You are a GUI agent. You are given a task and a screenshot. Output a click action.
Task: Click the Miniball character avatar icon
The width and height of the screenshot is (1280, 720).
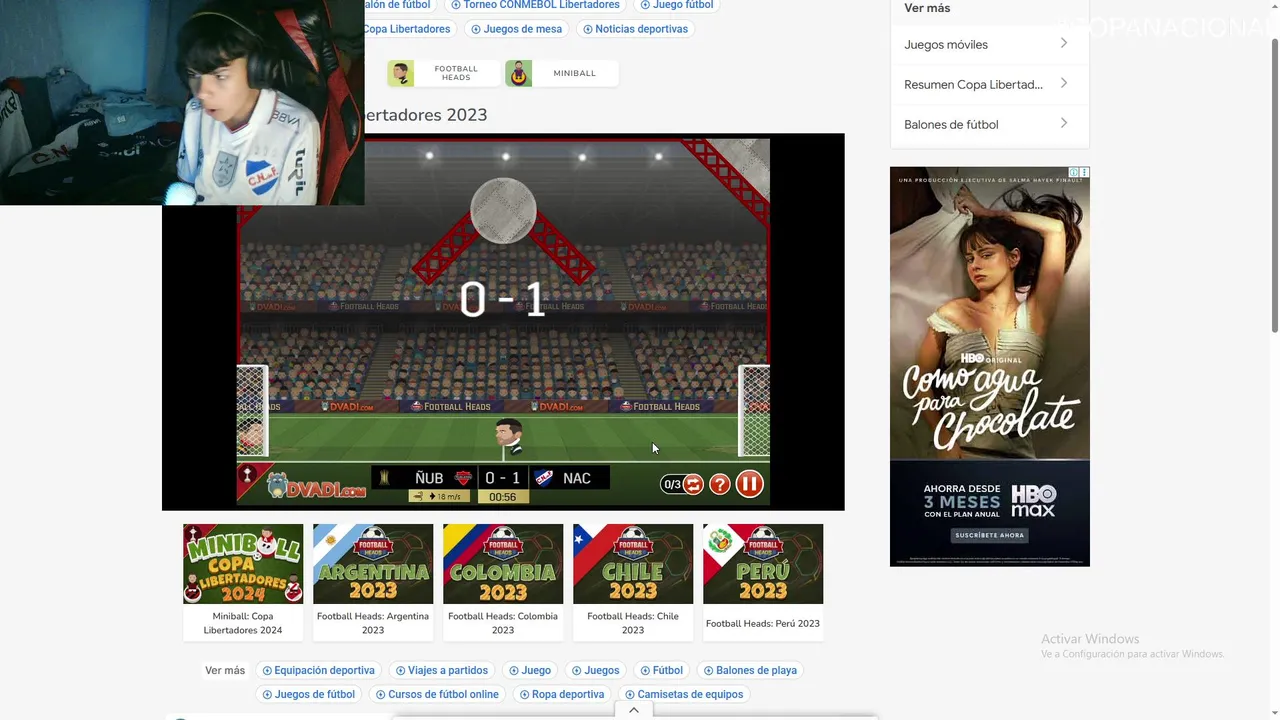pos(519,73)
